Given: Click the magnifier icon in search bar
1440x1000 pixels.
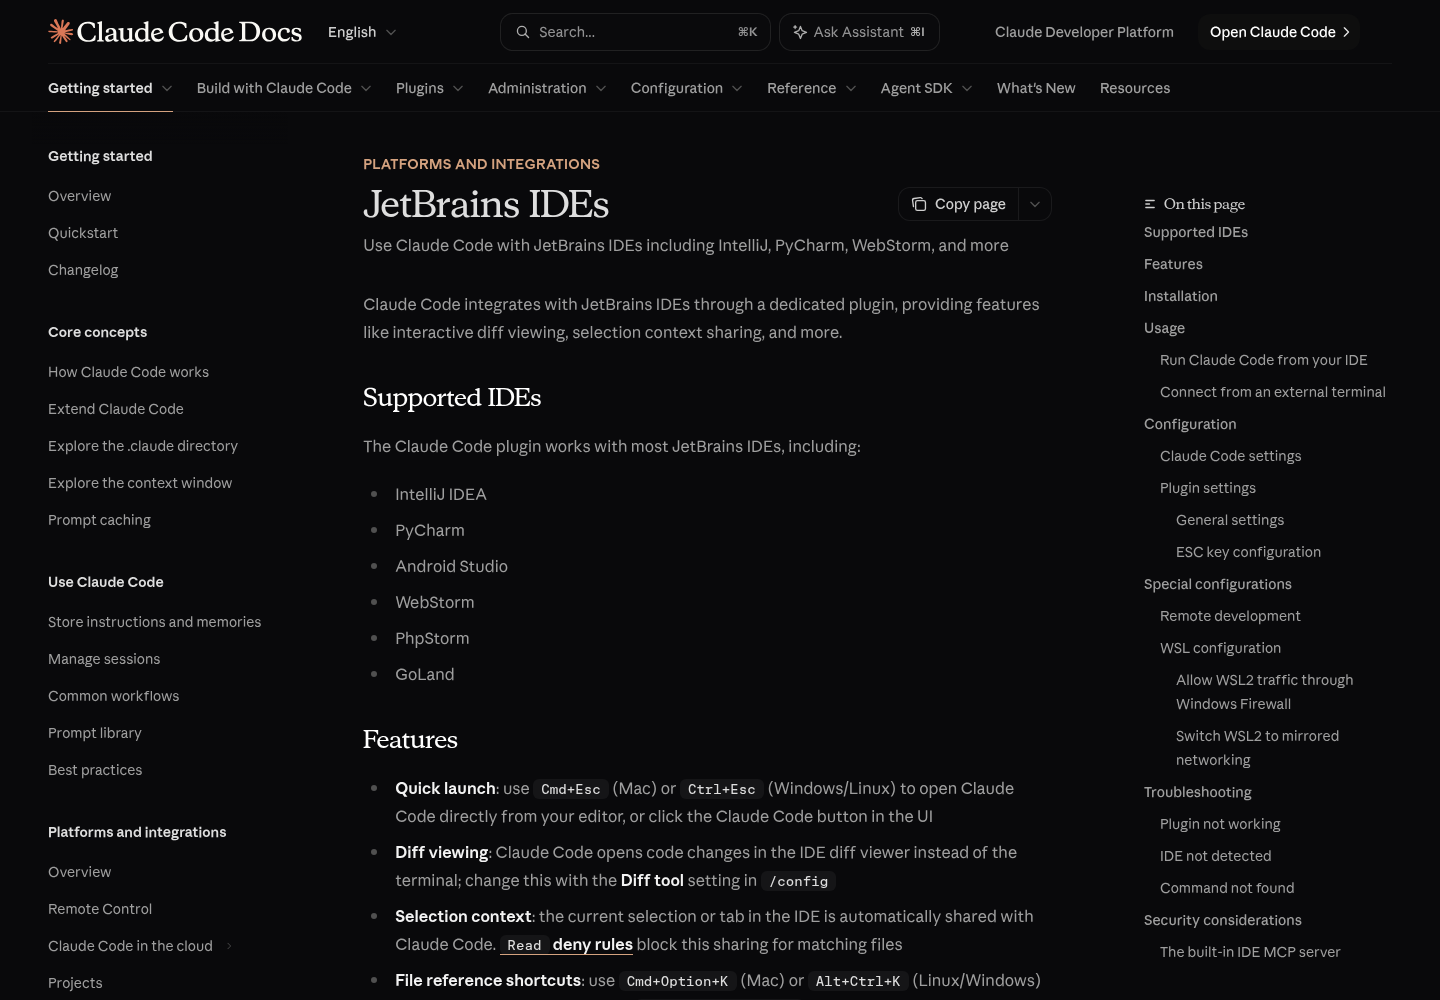Looking at the screenshot, I should pos(523,32).
